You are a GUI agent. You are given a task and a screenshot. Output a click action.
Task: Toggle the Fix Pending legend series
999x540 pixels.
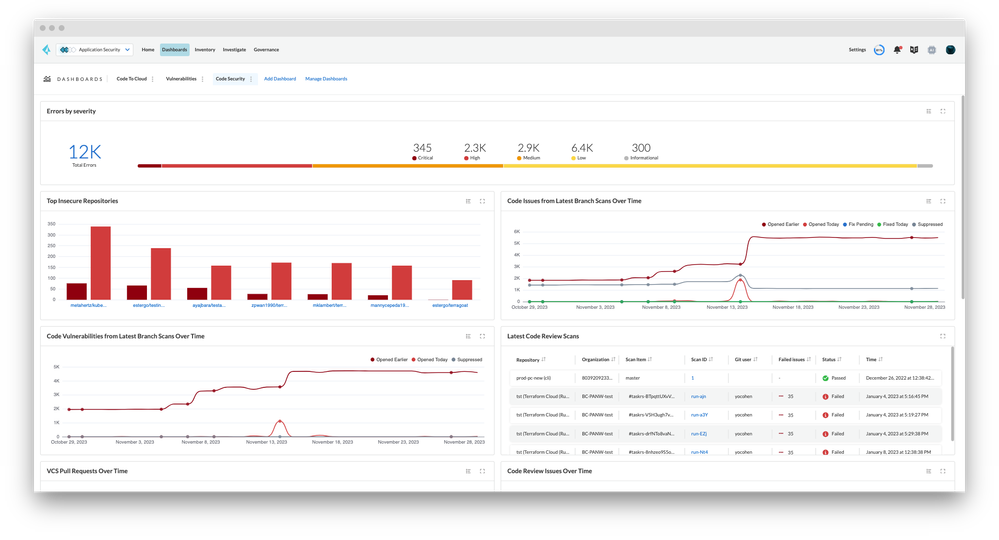[x=860, y=224]
